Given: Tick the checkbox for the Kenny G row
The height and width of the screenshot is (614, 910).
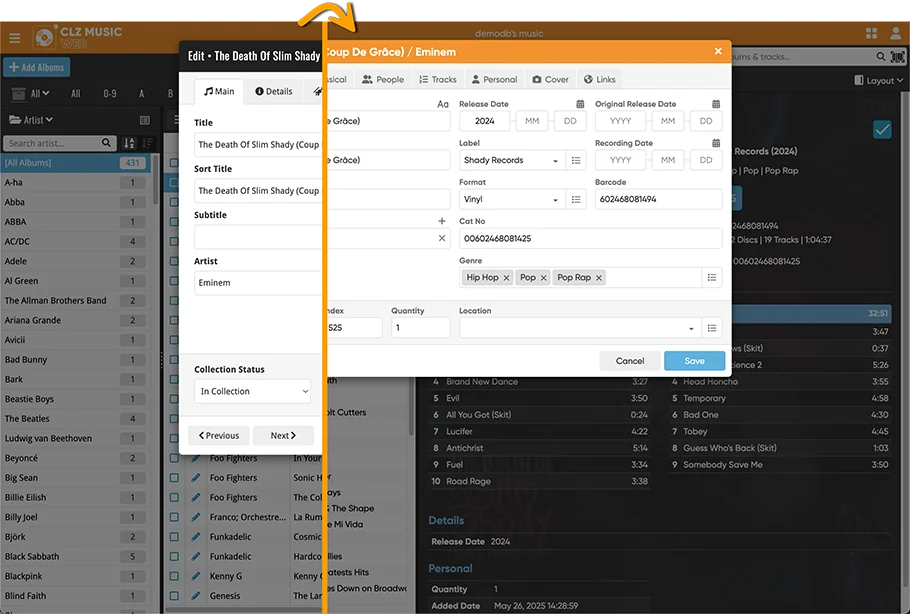Looking at the screenshot, I should point(174,576).
